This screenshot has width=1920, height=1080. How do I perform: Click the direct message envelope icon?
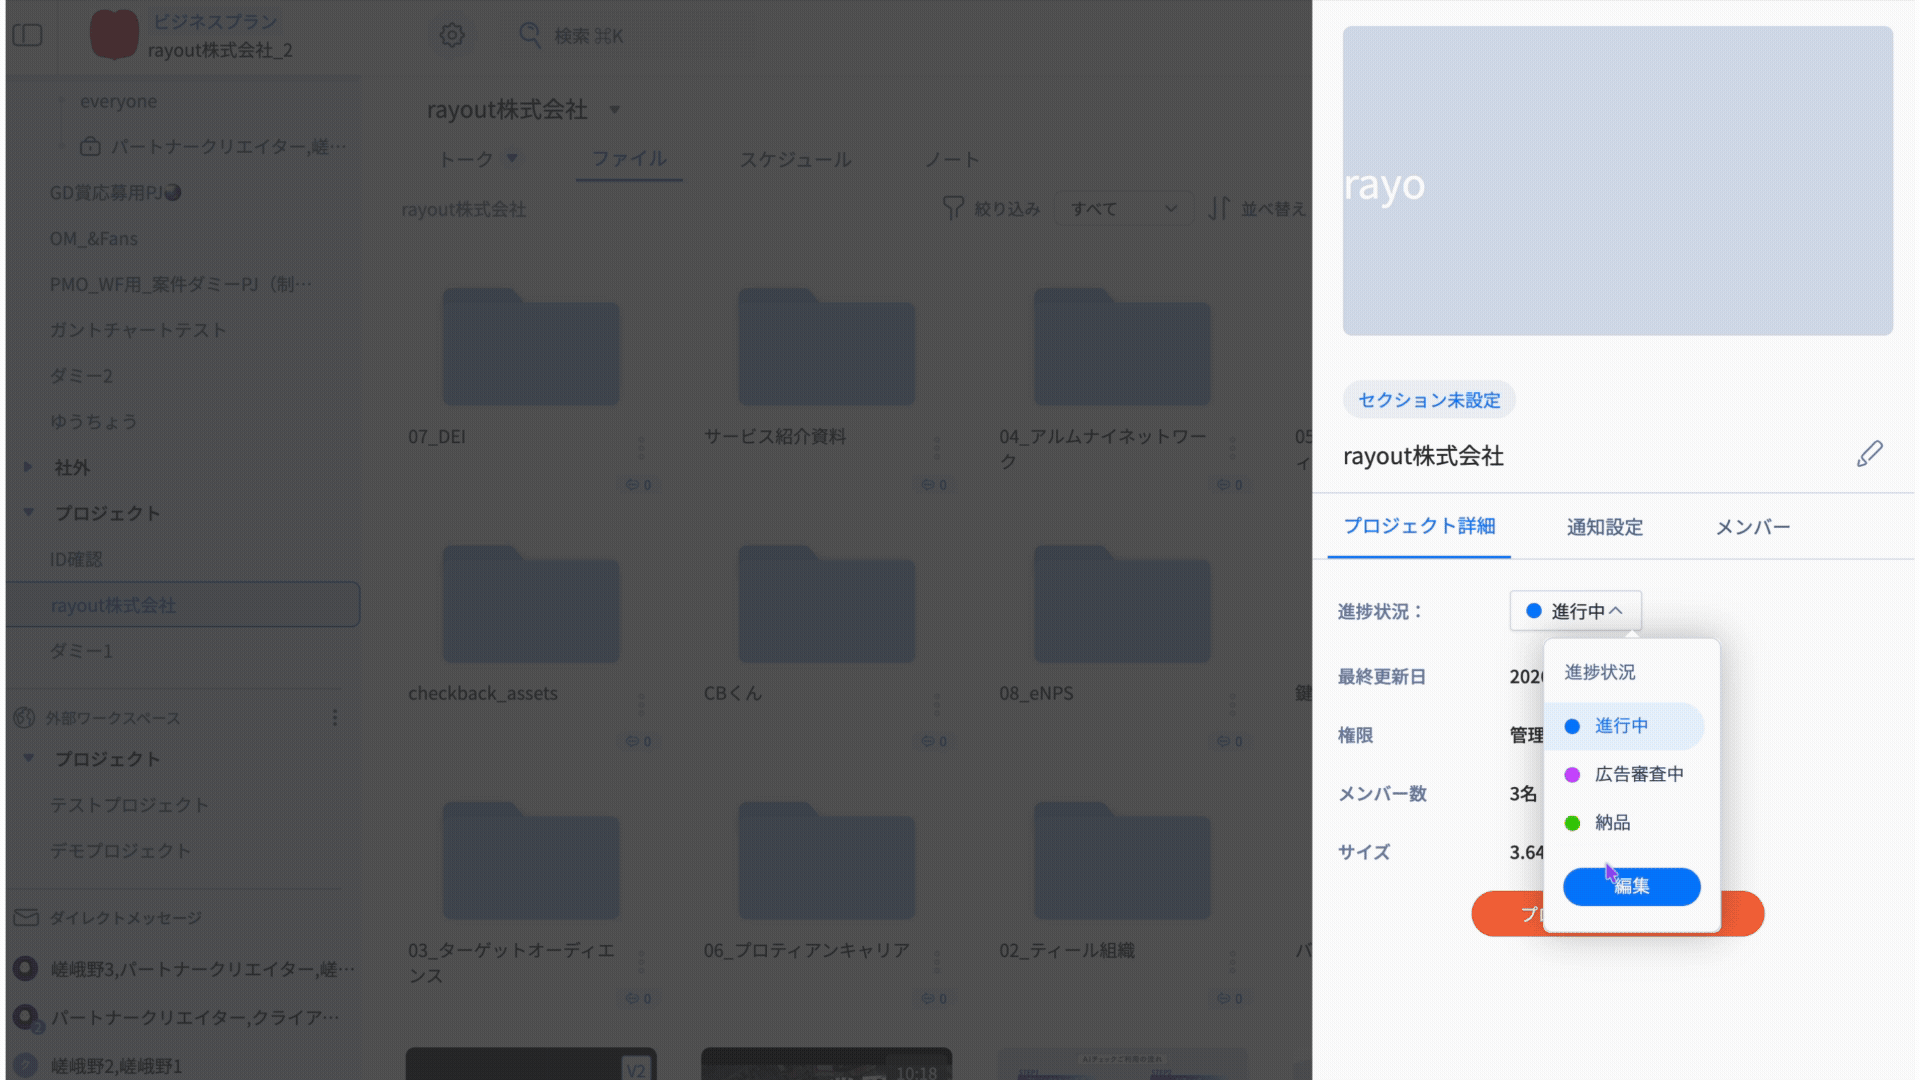(26, 917)
